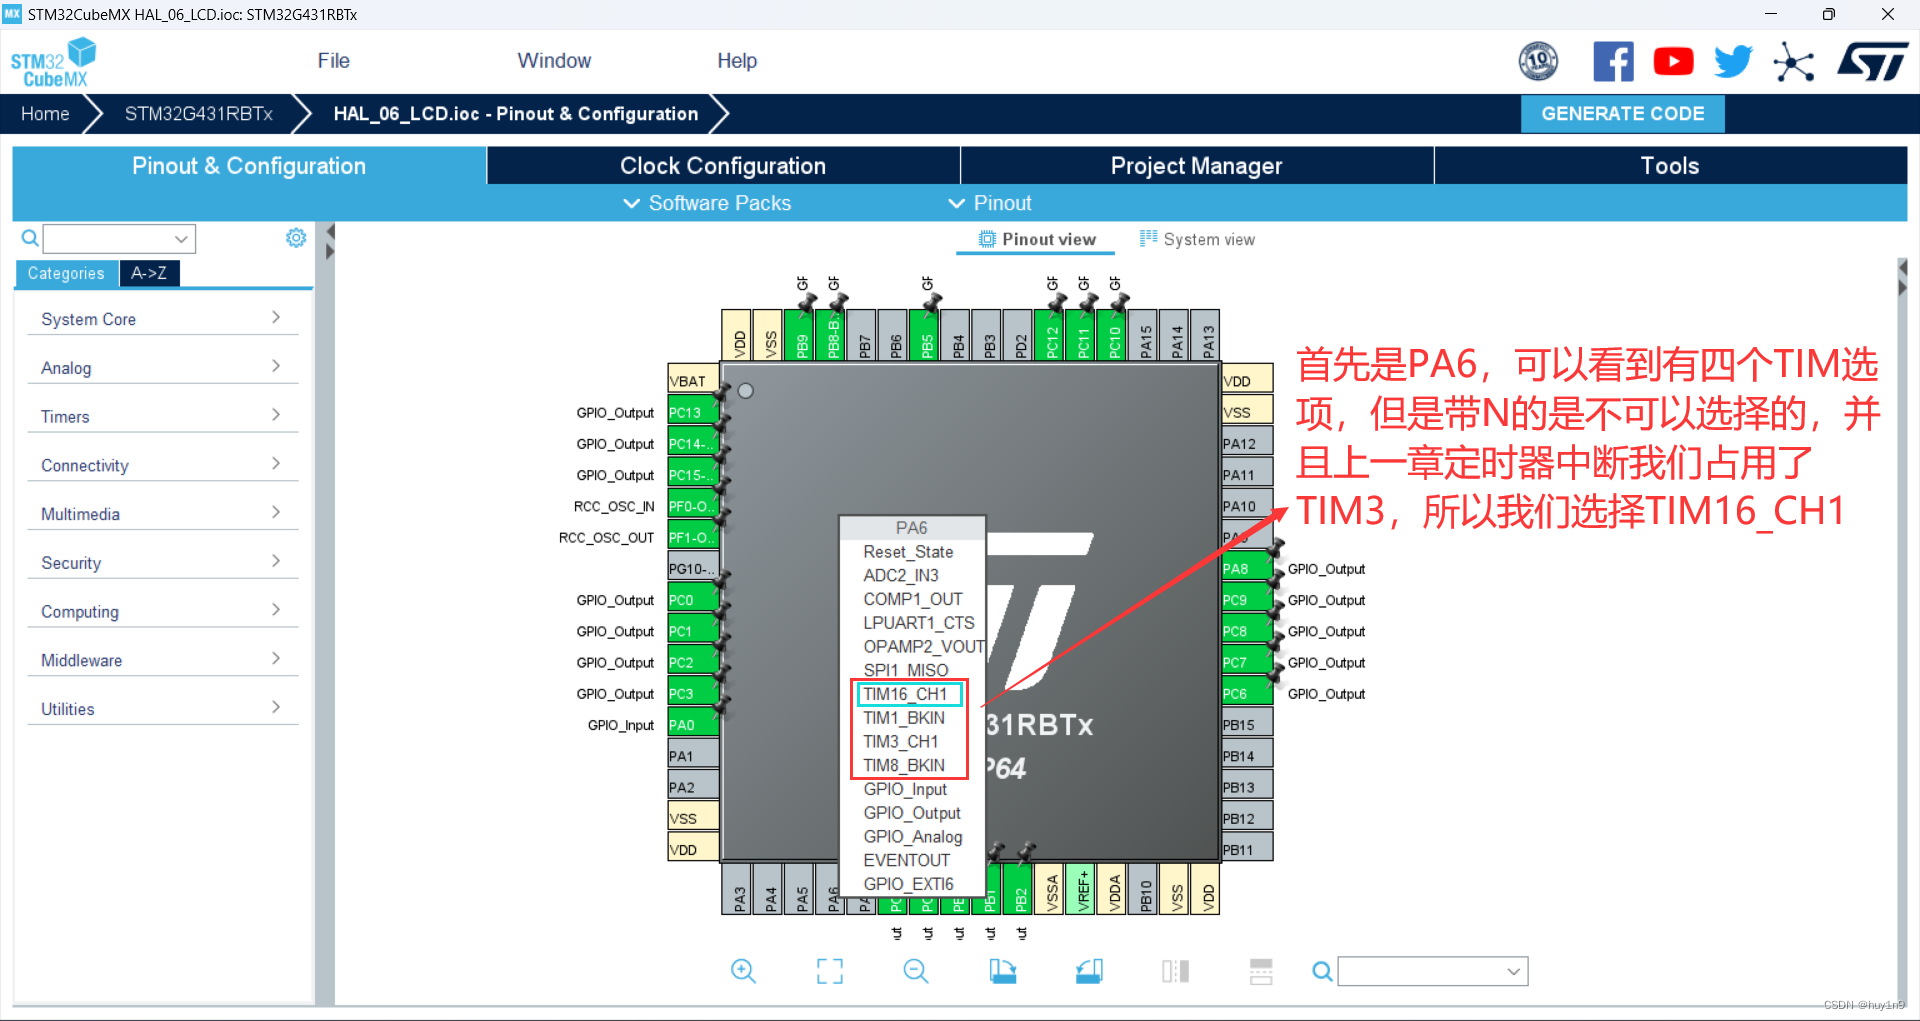Choose GPIO_Output in PA6 menu
Viewport: 1920px width, 1021px height.
[x=912, y=813]
